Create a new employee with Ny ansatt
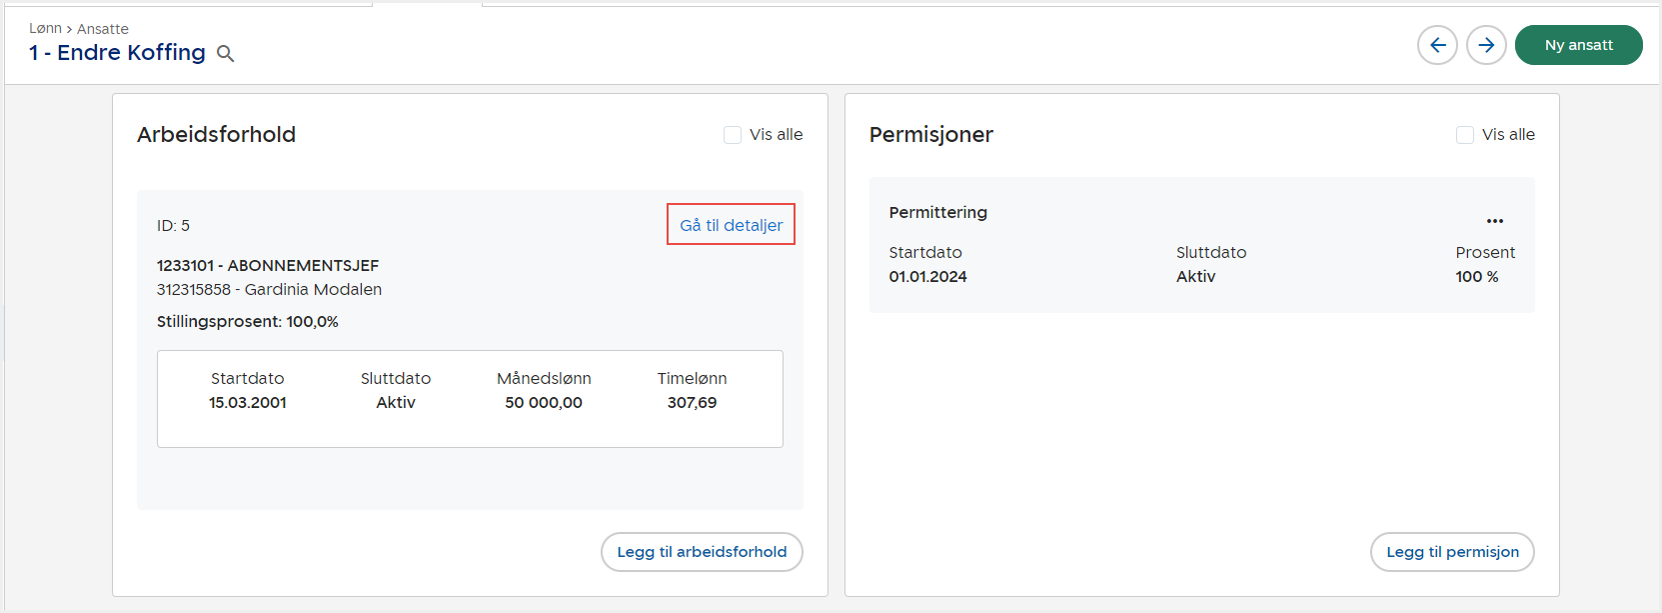Screen dimensions: 1662x613 (x=1578, y=45)
